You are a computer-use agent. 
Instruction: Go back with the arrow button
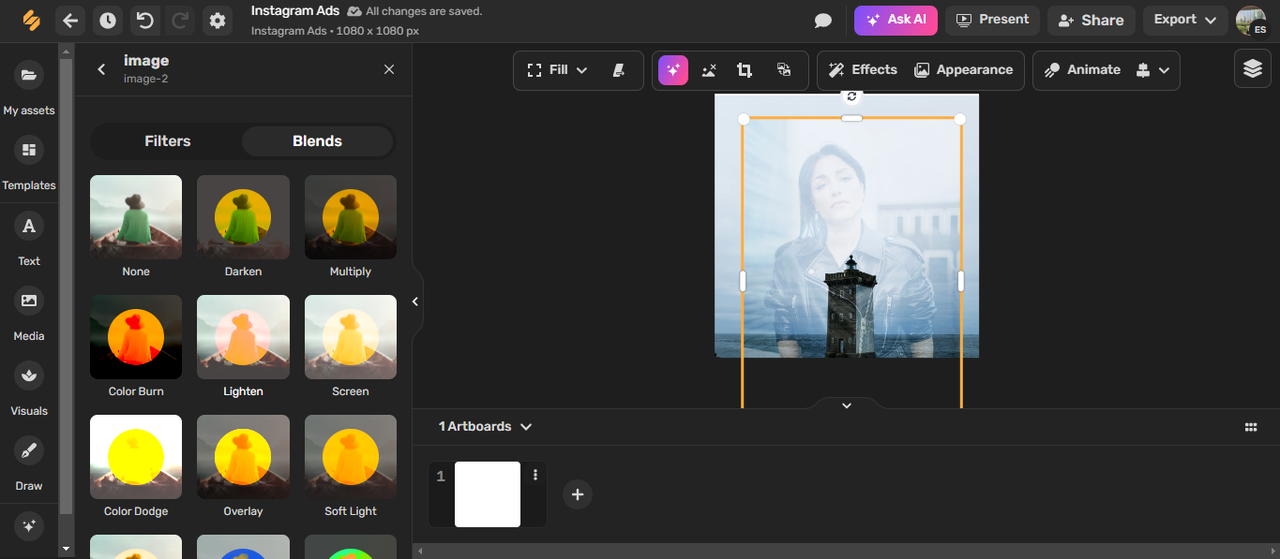point(70,20)
